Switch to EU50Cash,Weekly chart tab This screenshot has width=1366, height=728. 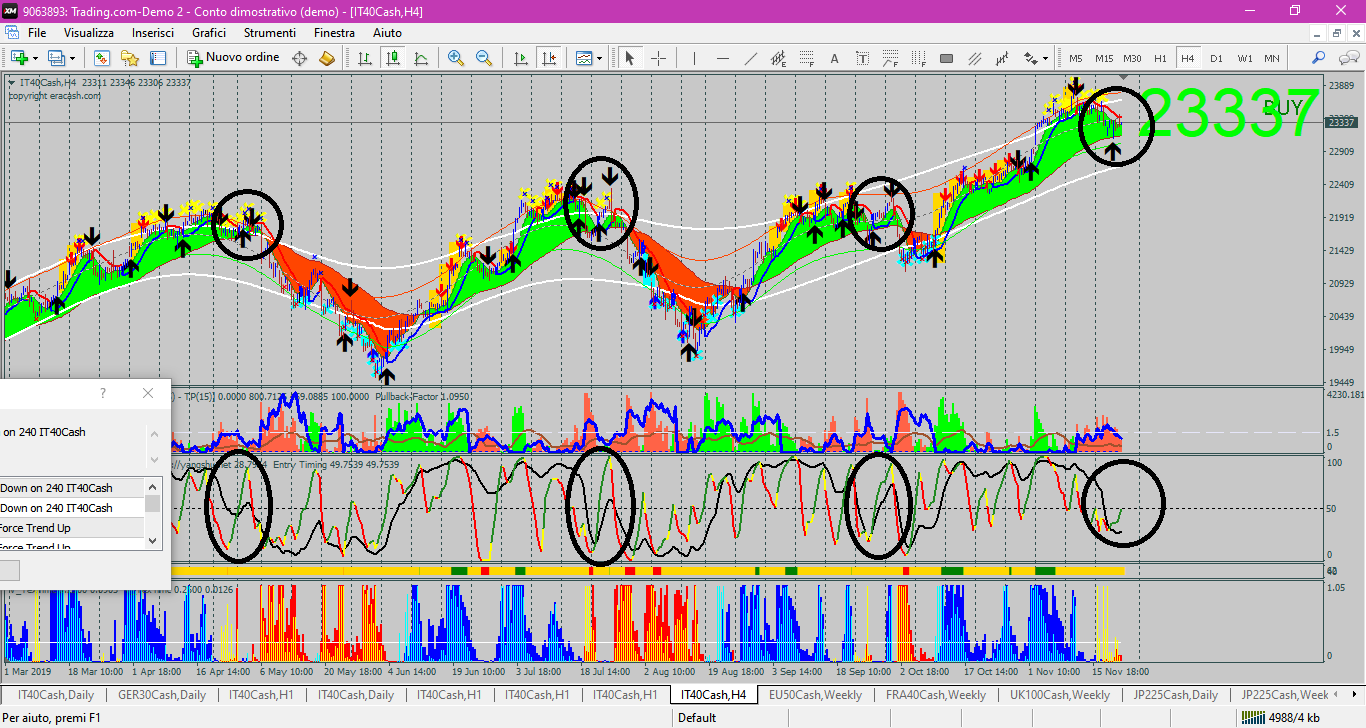(813, 695)
